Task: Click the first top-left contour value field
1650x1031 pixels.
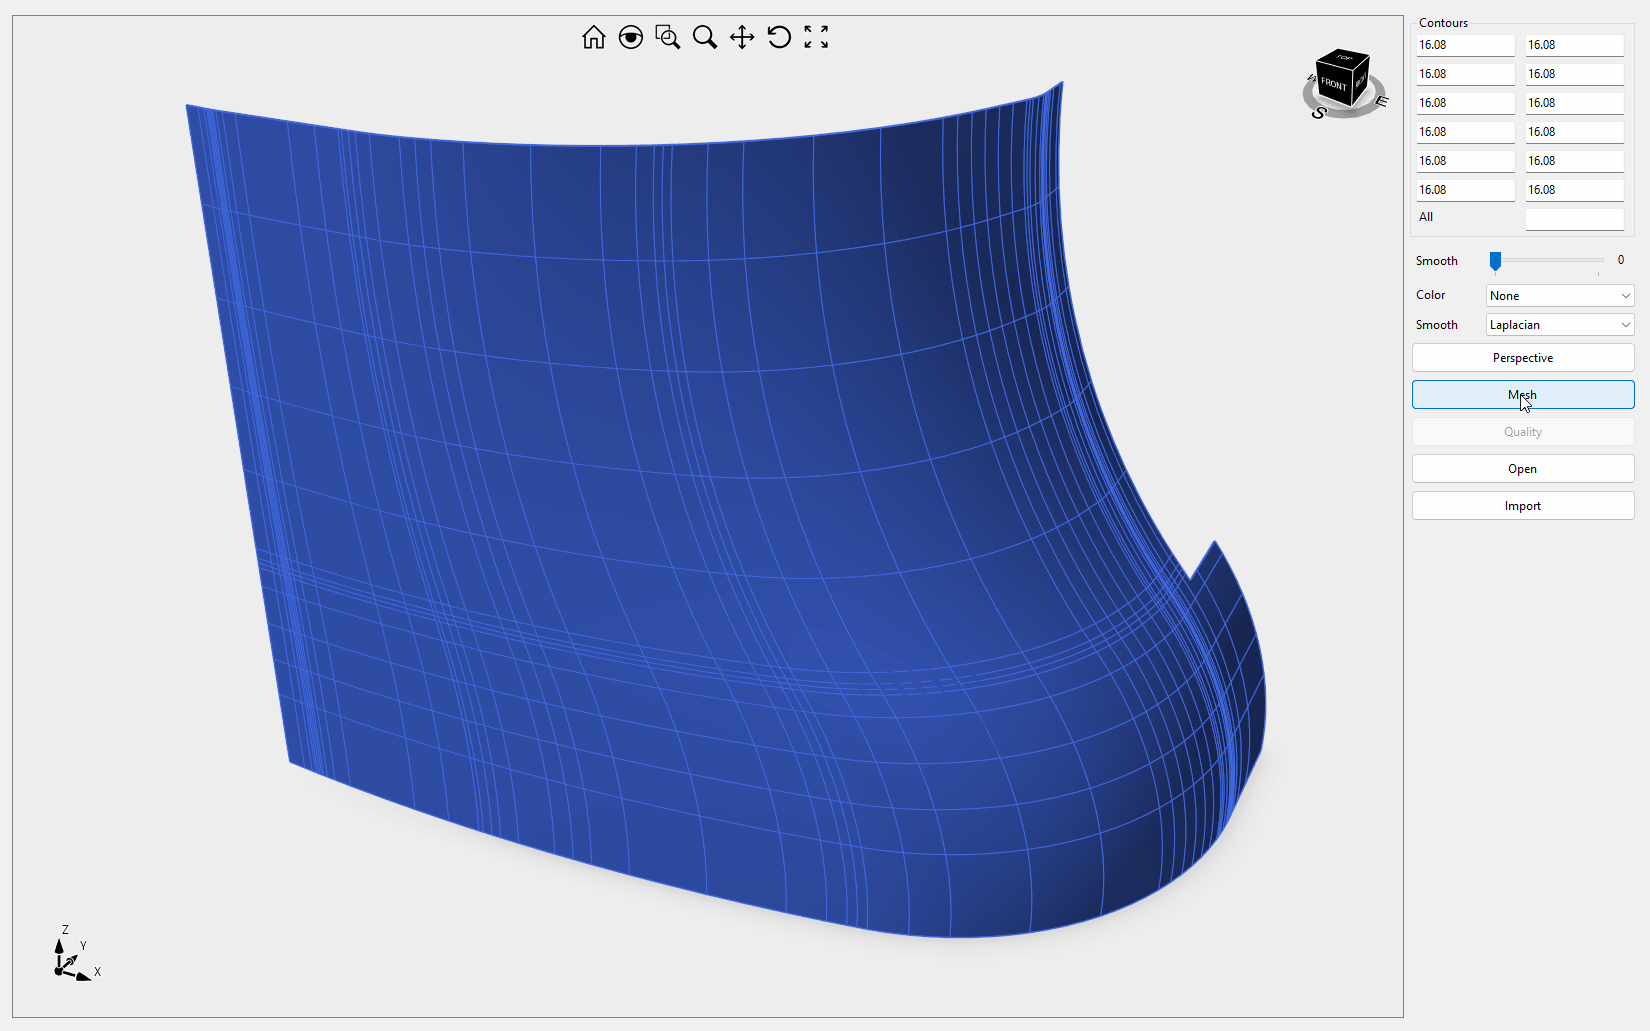Action: (1465, 45)
